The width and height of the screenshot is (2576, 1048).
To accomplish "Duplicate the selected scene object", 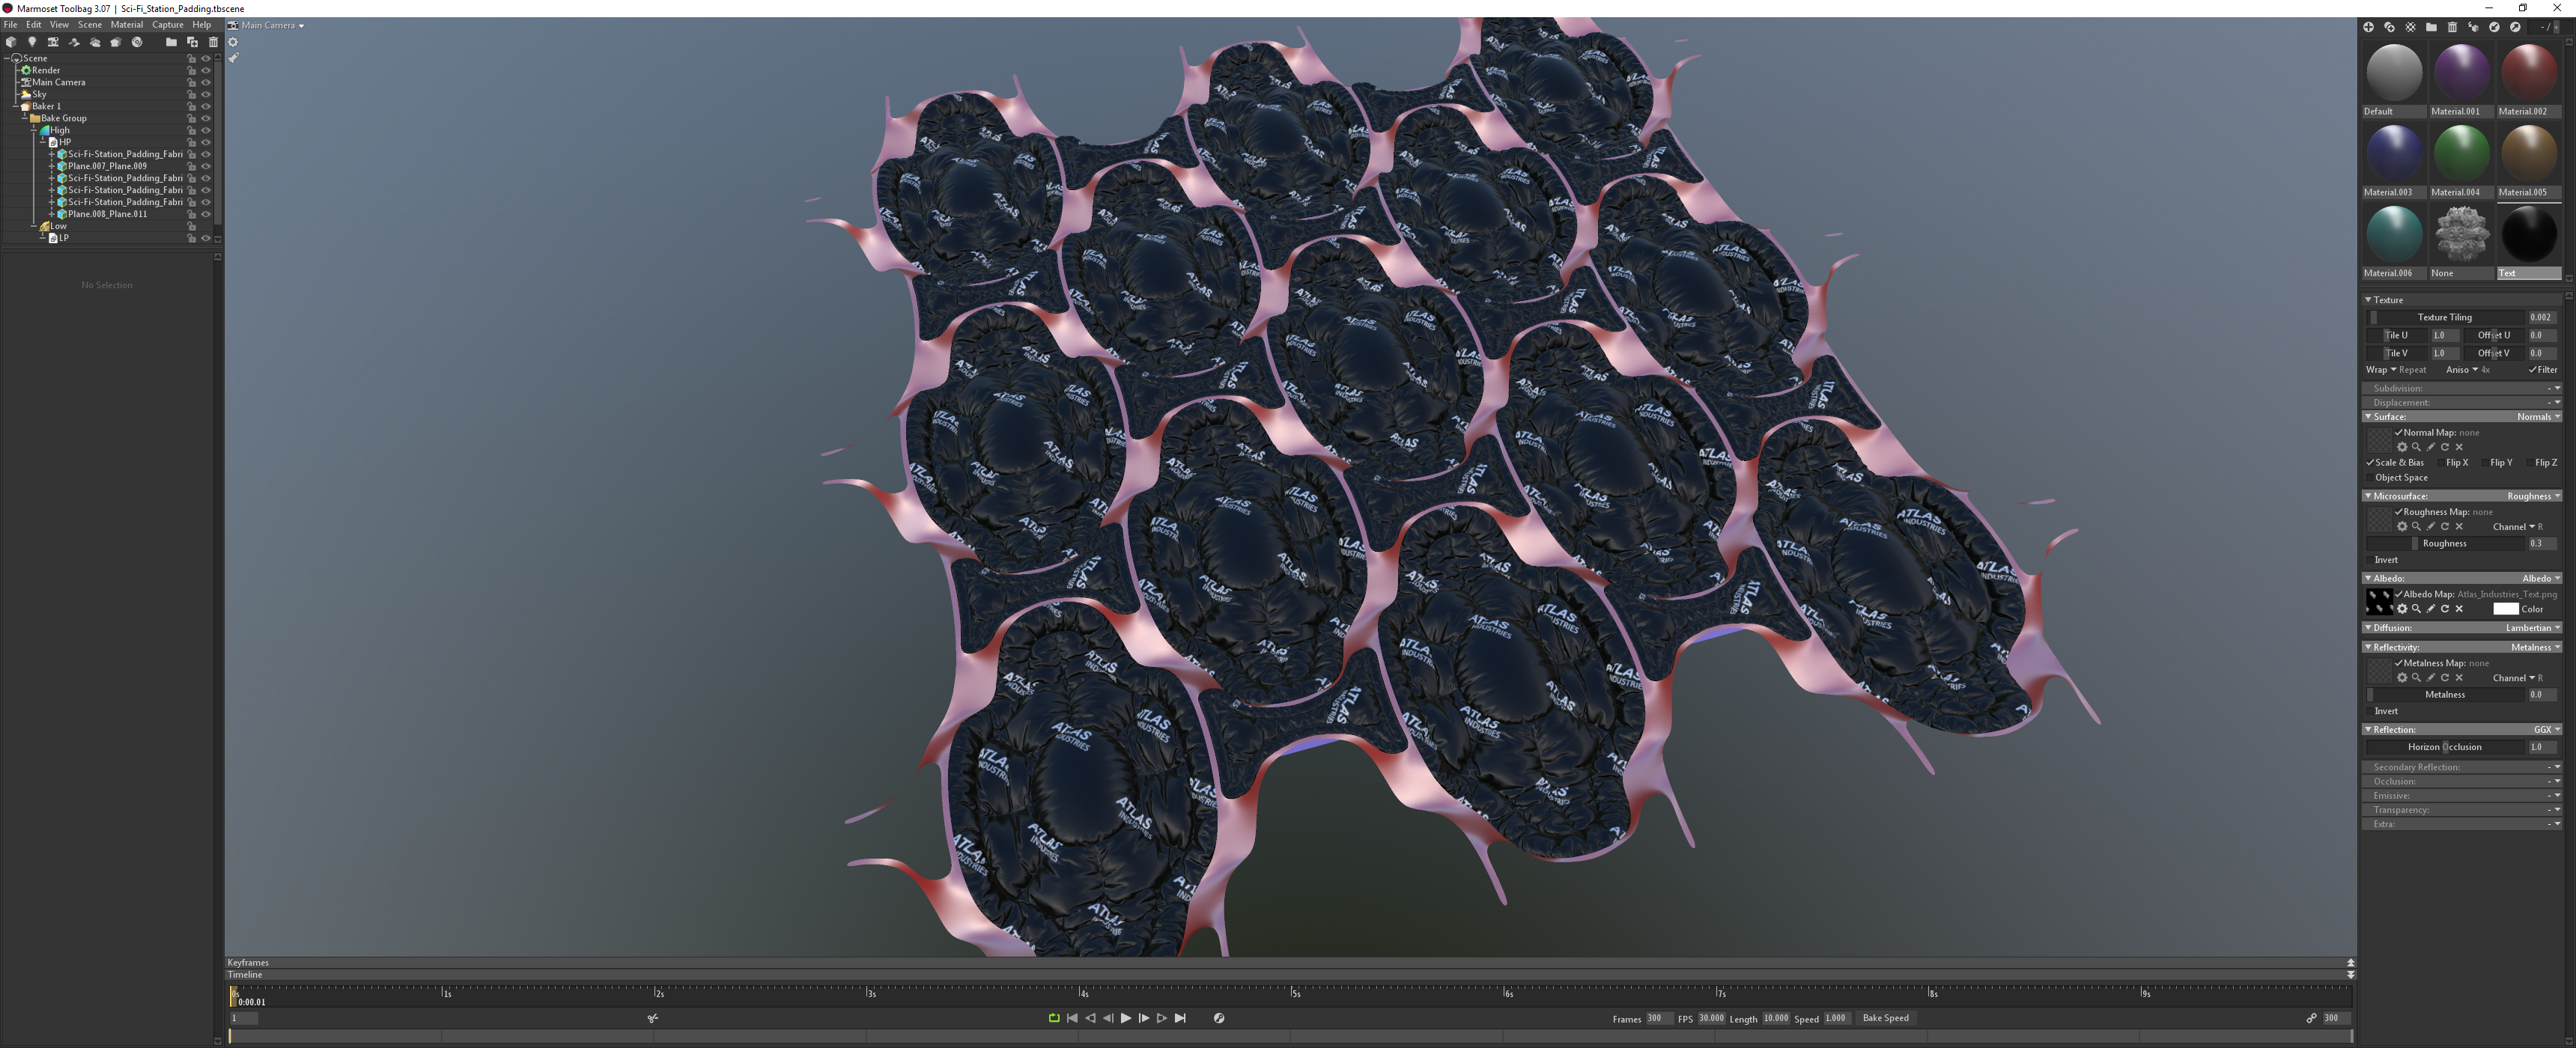I will coord(192,42).
